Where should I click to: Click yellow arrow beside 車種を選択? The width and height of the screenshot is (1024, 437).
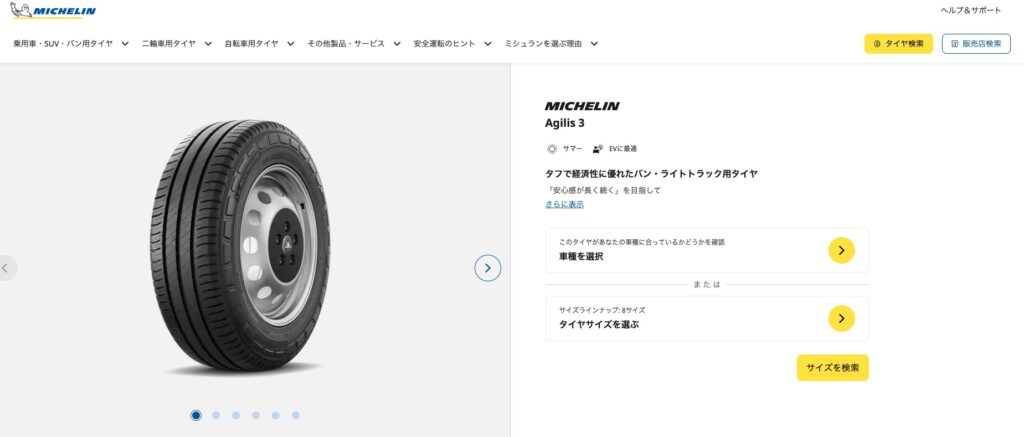coord(841,250)
